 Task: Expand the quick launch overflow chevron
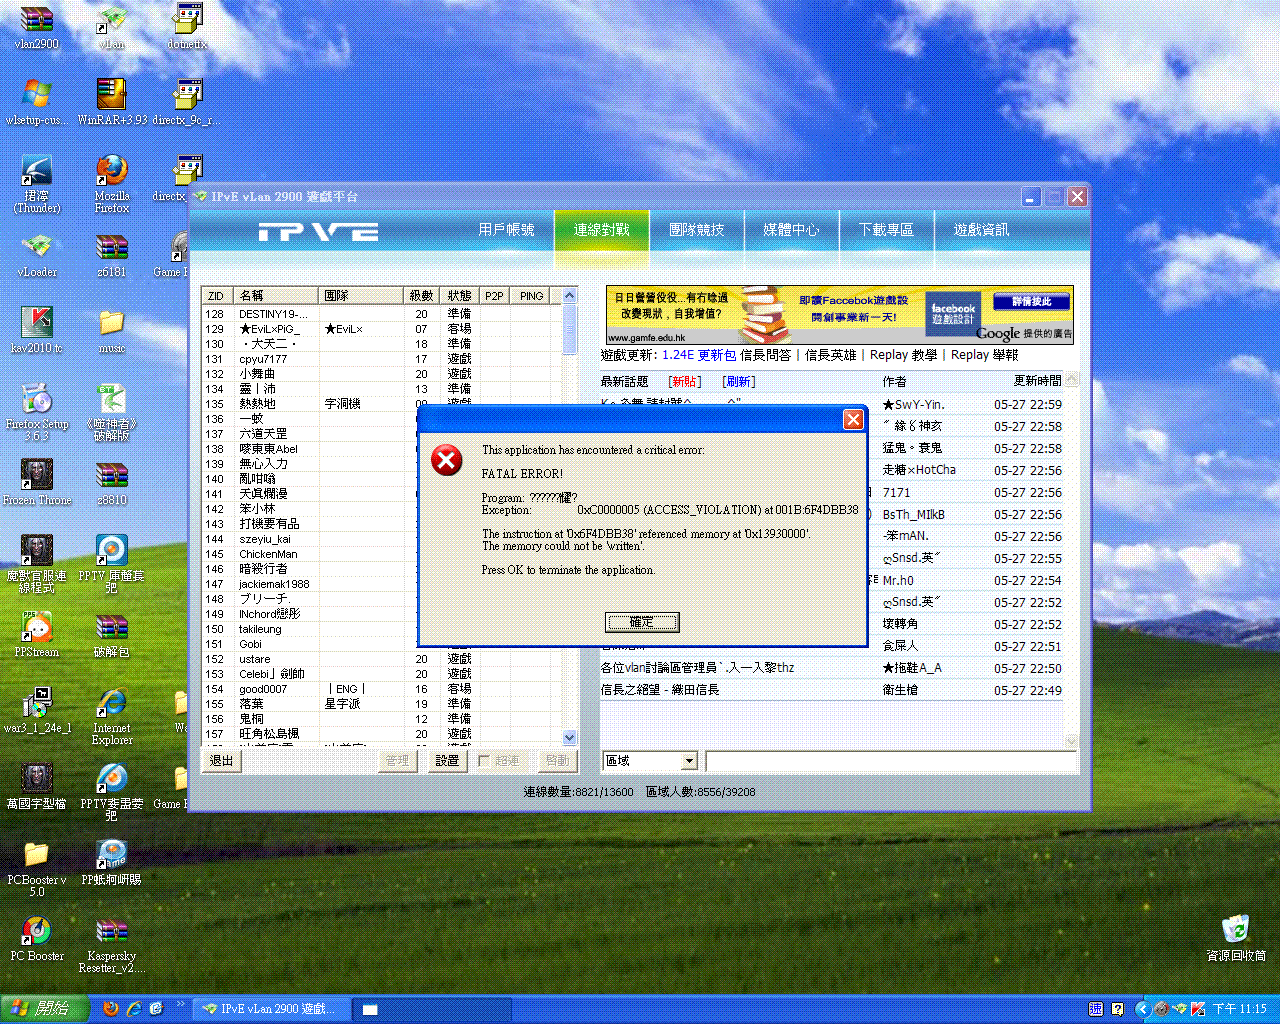[x=181, y=1004]
